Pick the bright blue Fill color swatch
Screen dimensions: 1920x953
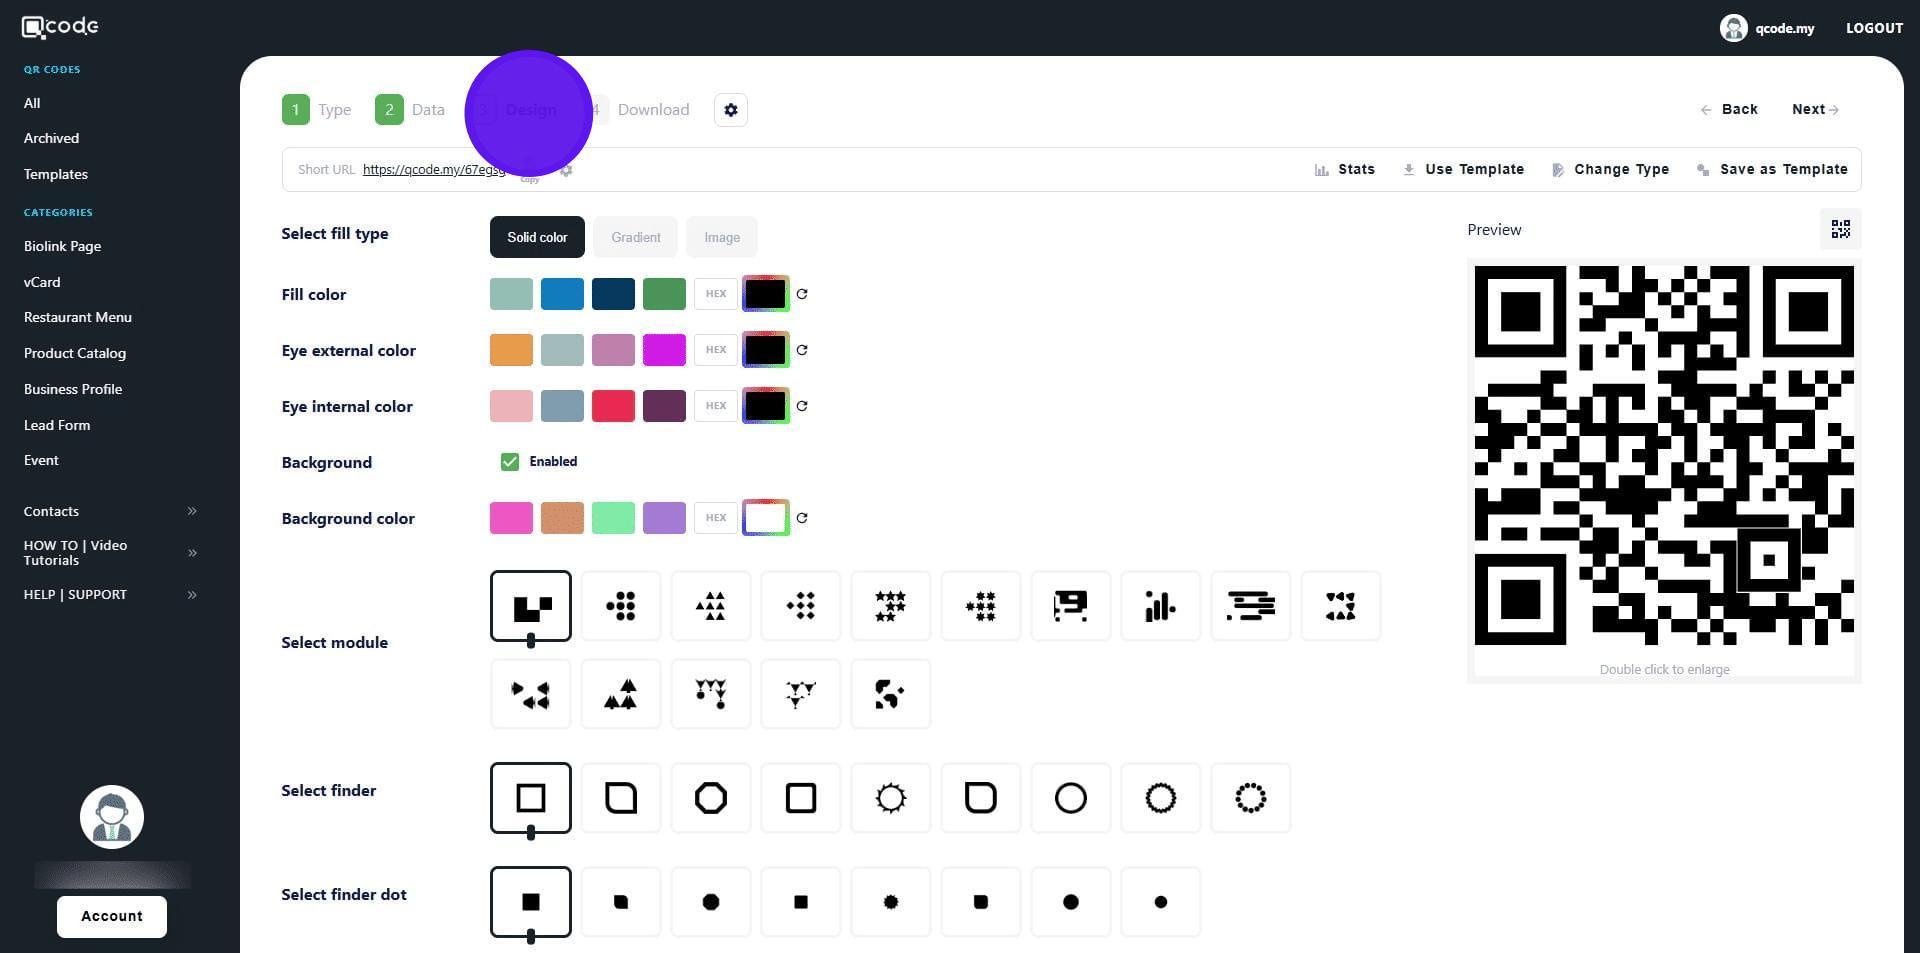(x=562, y=294)
